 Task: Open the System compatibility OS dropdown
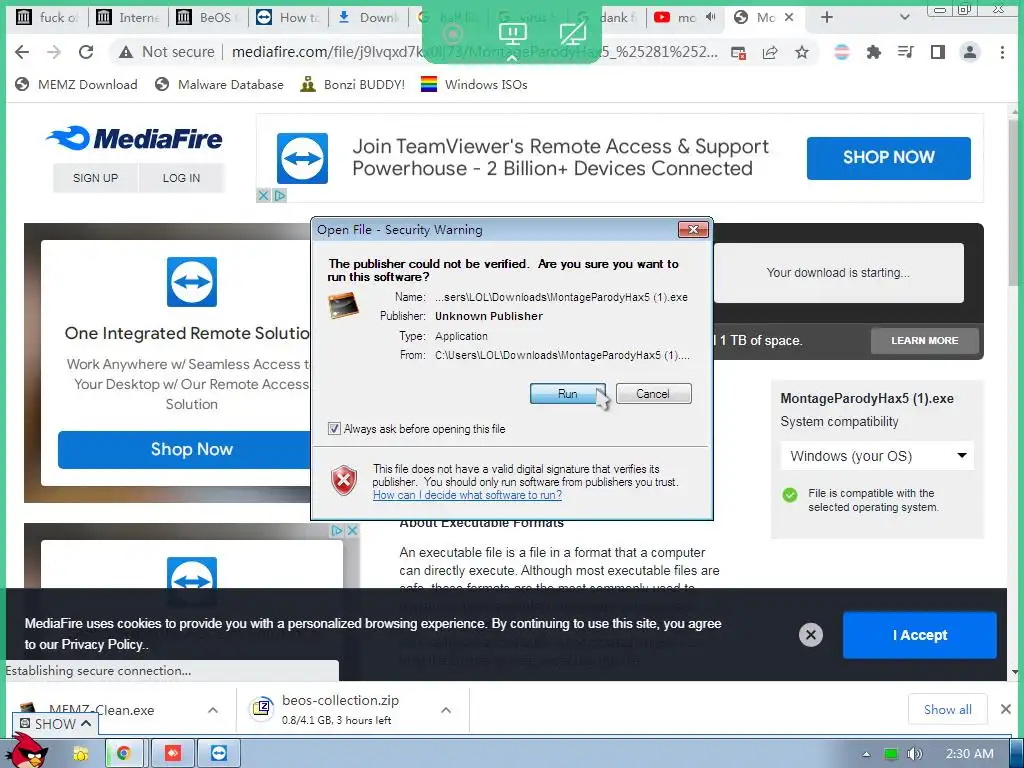[x=876, y=455]
